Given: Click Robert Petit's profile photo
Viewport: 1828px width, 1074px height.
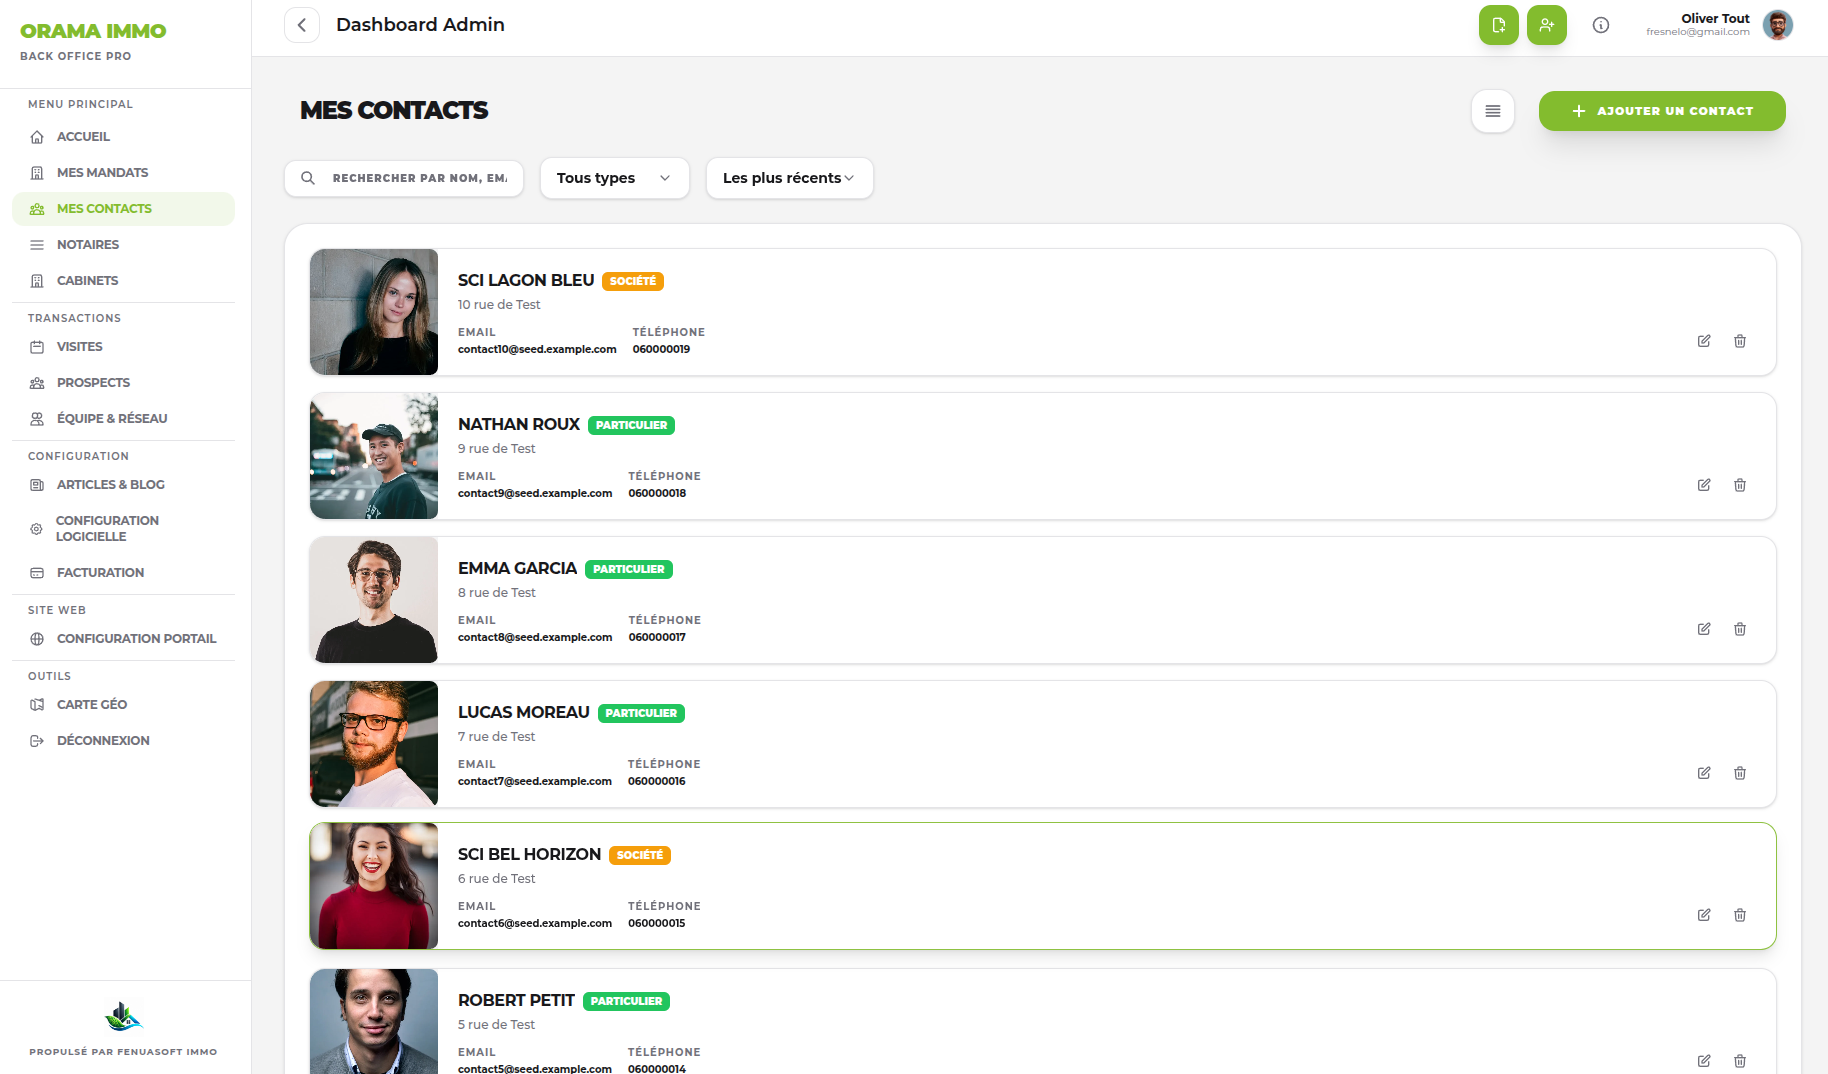Looking at the screenshot, I should point(374,1022).
